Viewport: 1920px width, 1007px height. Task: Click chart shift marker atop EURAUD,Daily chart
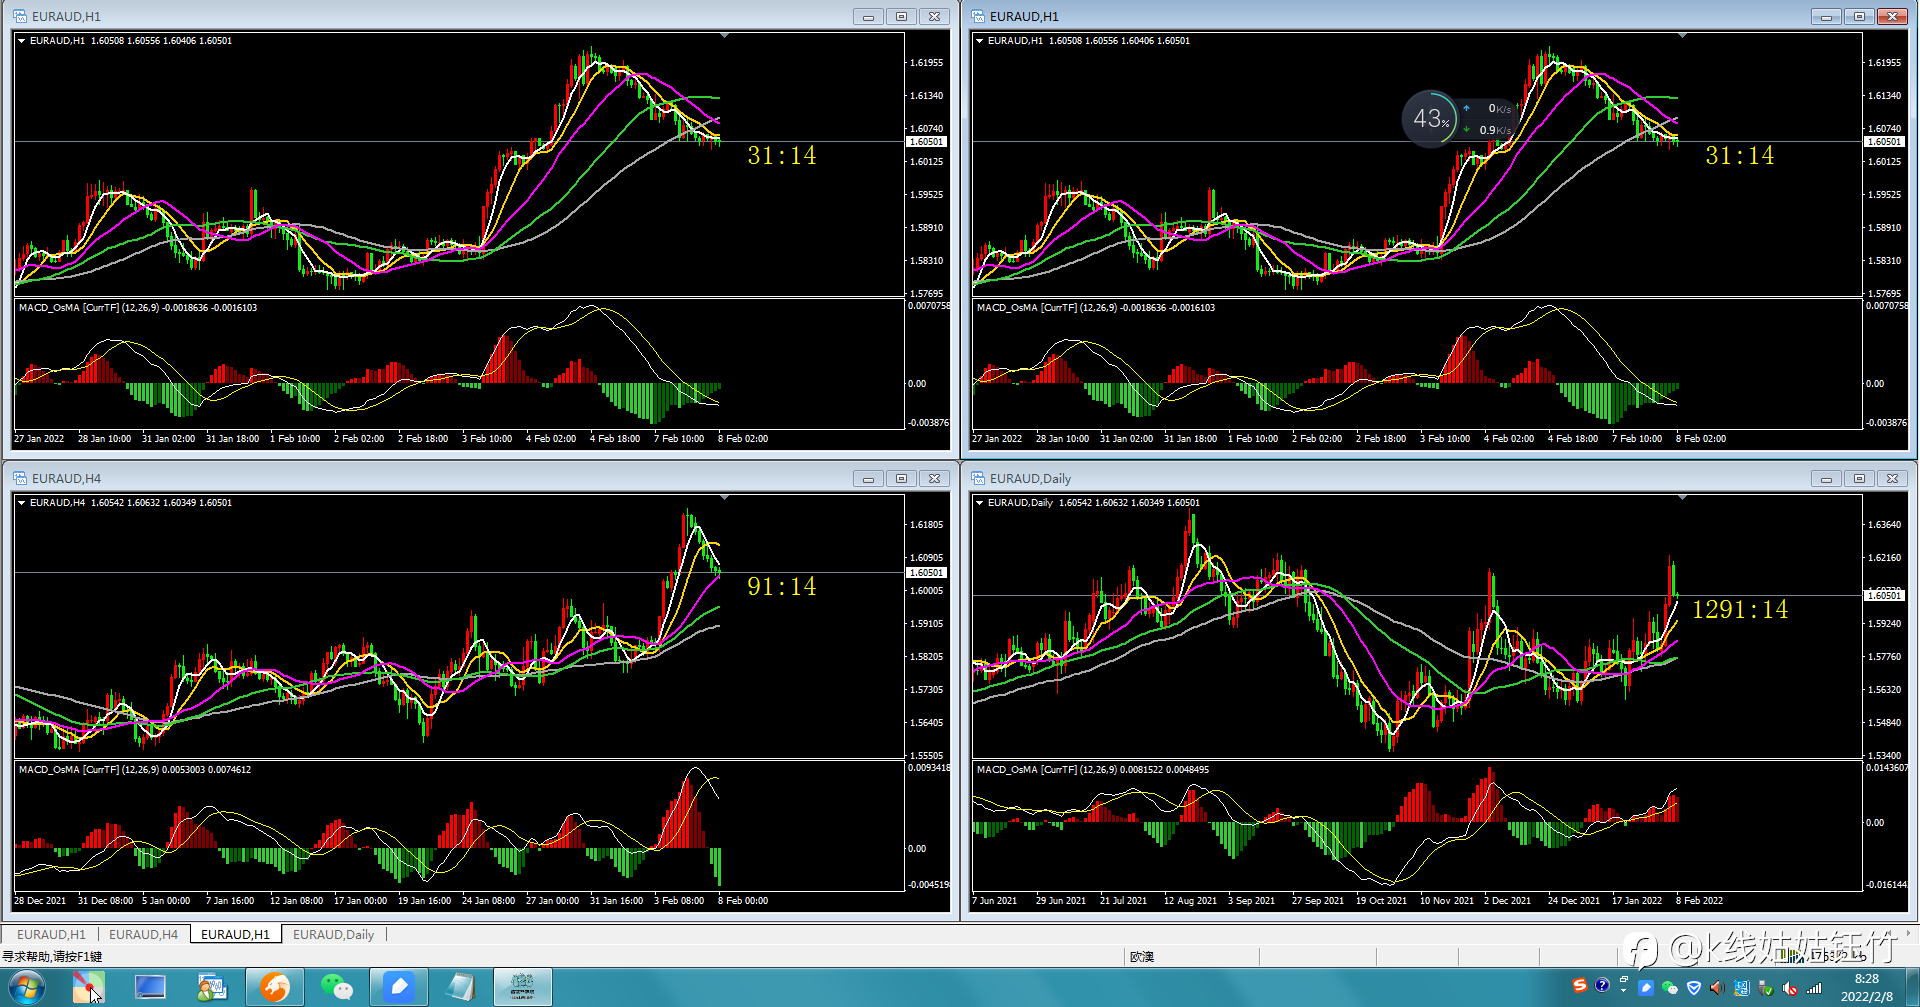click(x=1682, y=497)
